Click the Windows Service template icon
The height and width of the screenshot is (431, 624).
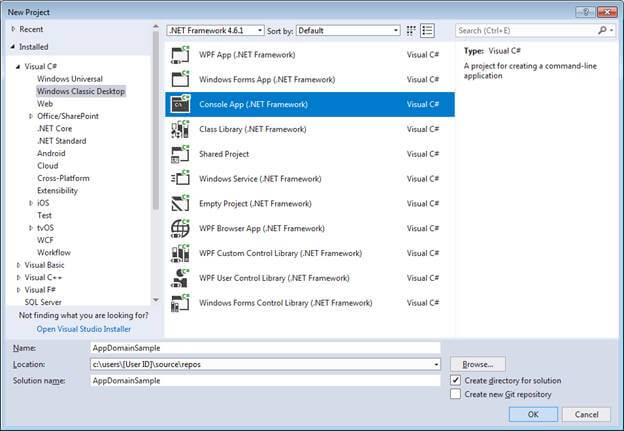coord(180,179)
